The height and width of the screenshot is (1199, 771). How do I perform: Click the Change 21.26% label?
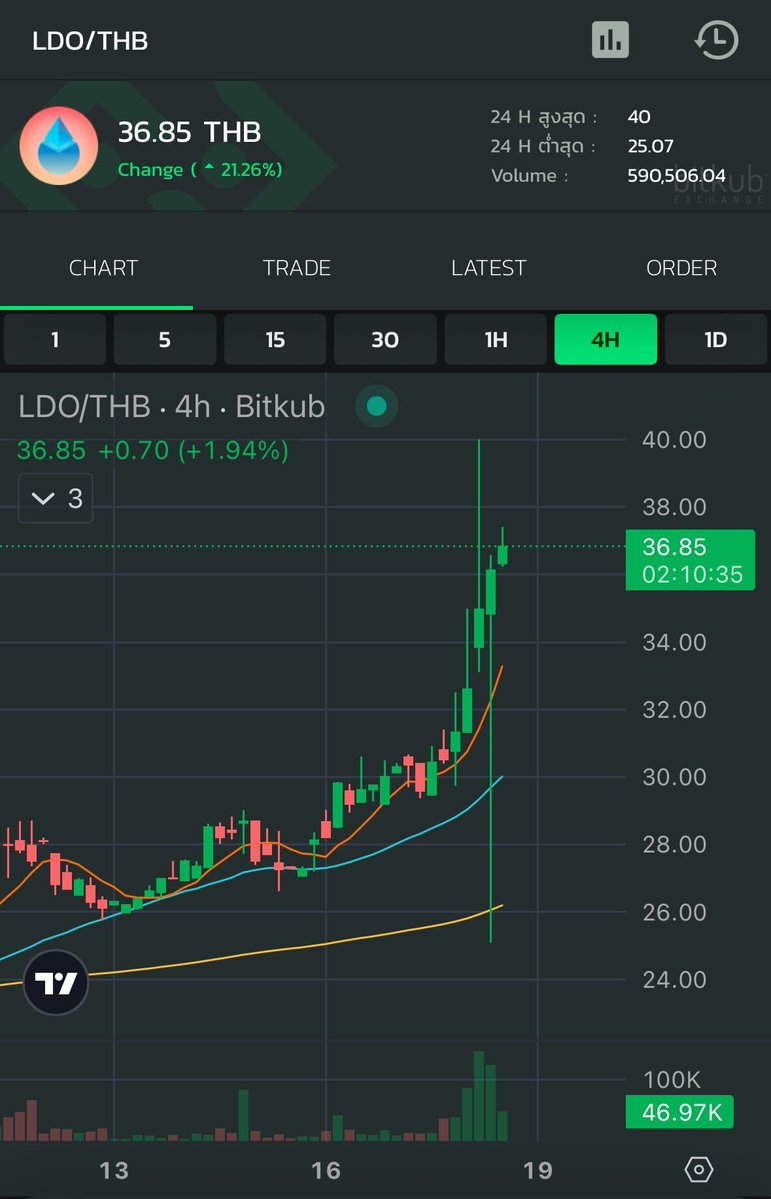(x=200, y=170)
